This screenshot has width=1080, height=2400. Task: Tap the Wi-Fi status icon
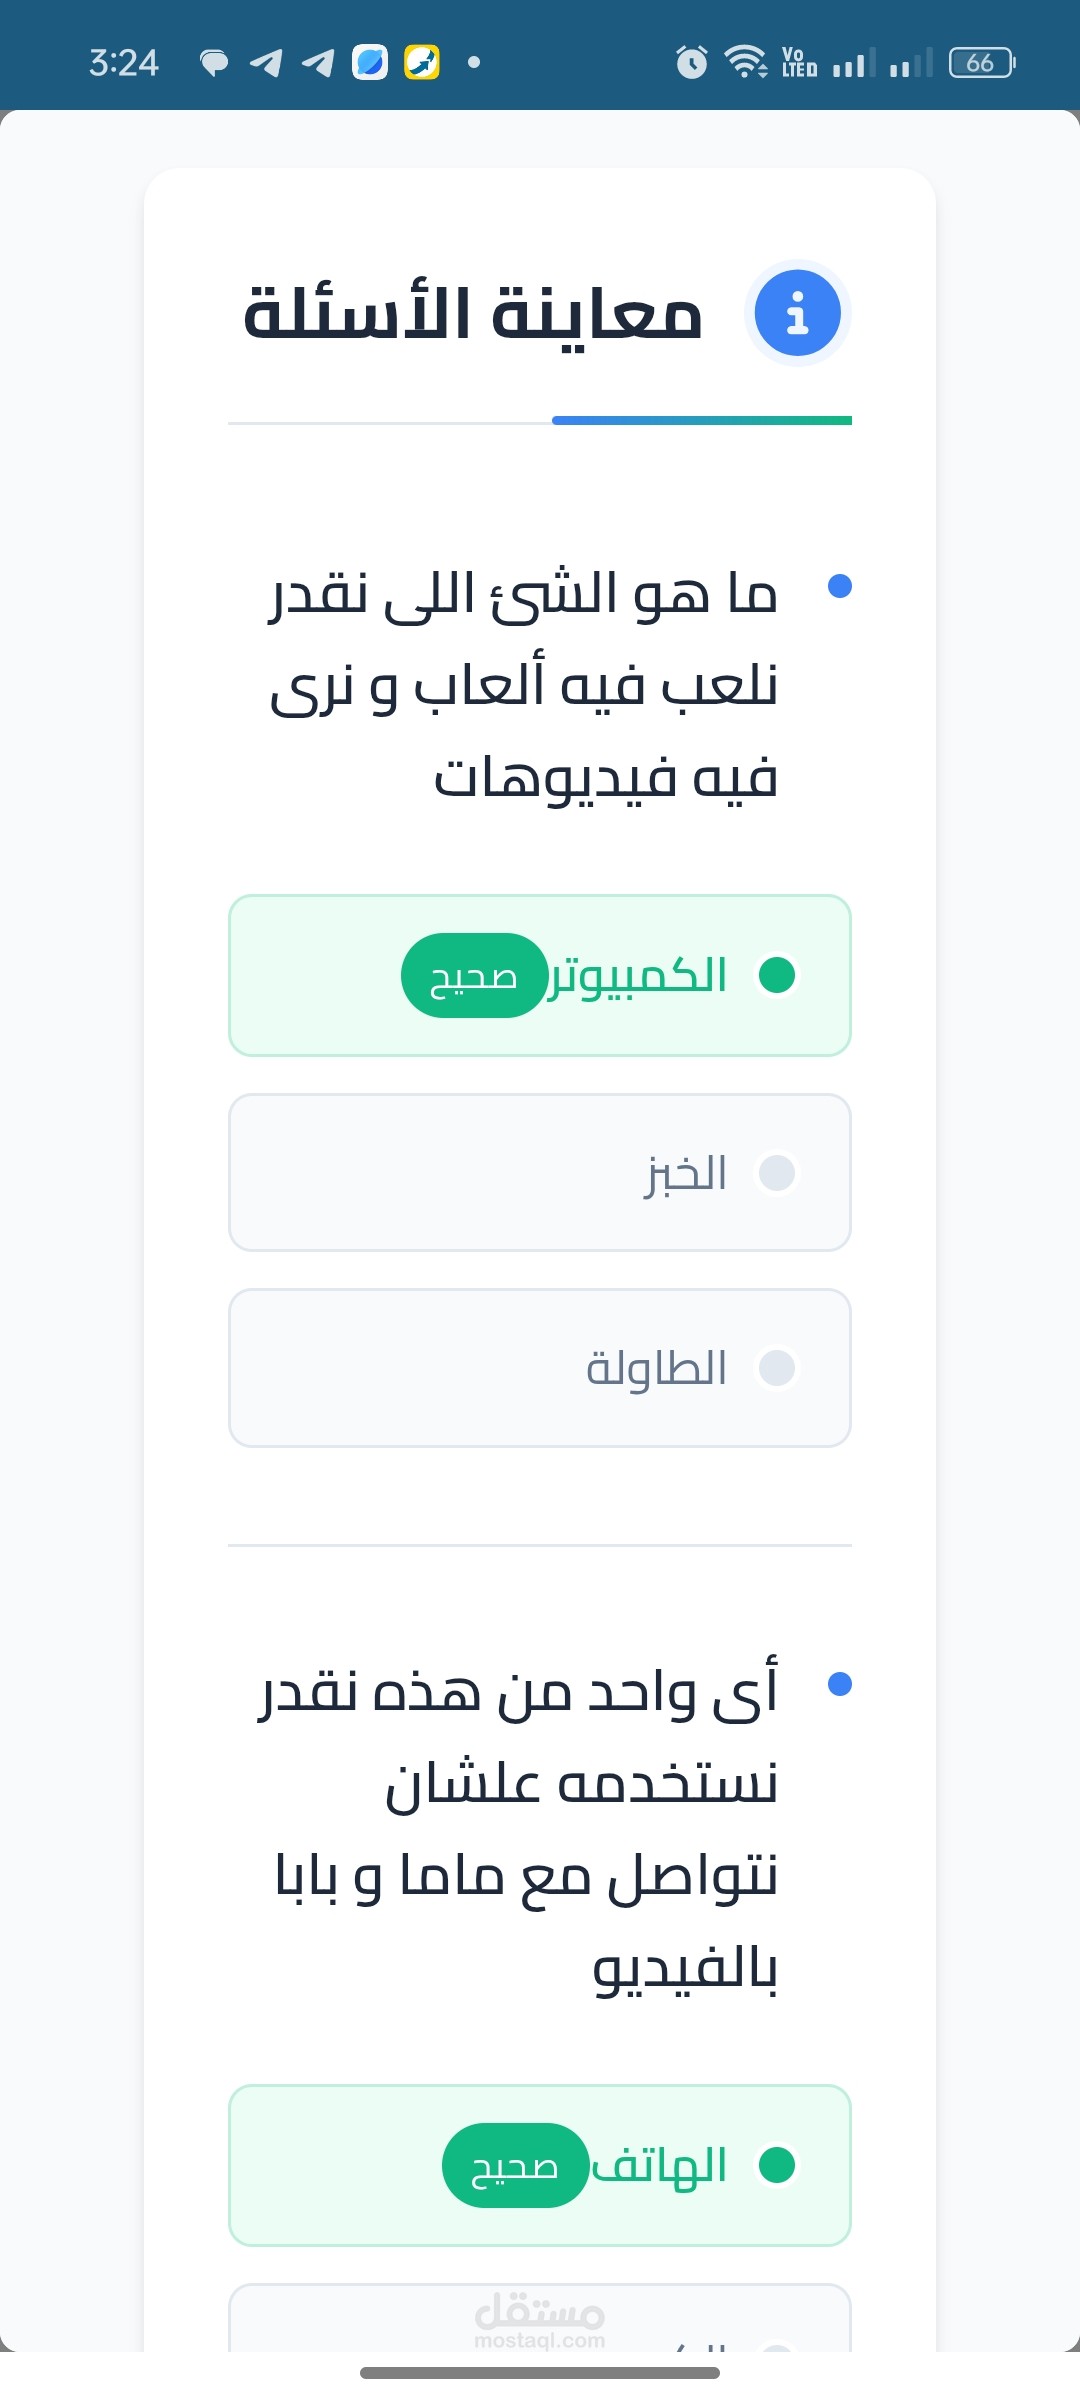point(745,63)
